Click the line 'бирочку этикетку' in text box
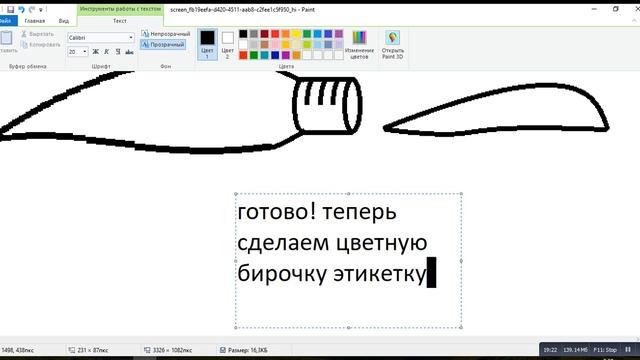640x360 pixels. click(331, 273)
